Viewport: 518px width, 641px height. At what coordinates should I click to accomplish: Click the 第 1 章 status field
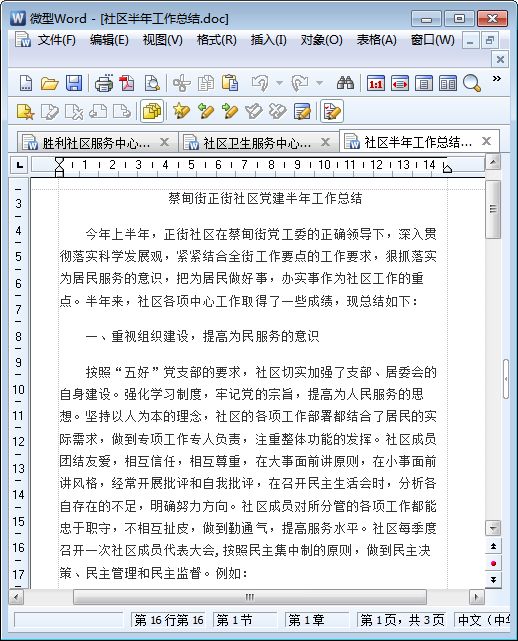[318, 620]
